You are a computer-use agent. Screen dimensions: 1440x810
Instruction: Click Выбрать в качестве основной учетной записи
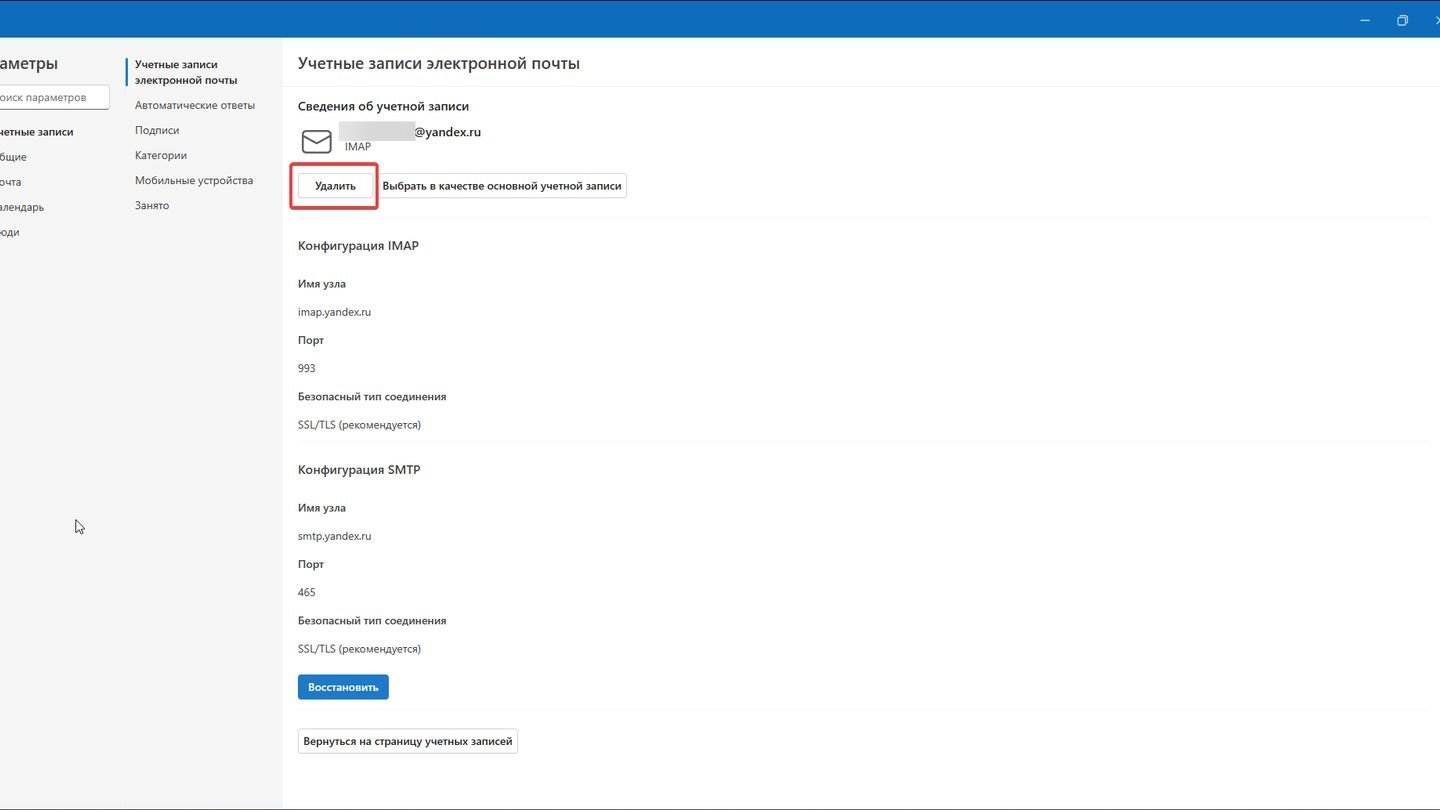click(502, 186)
